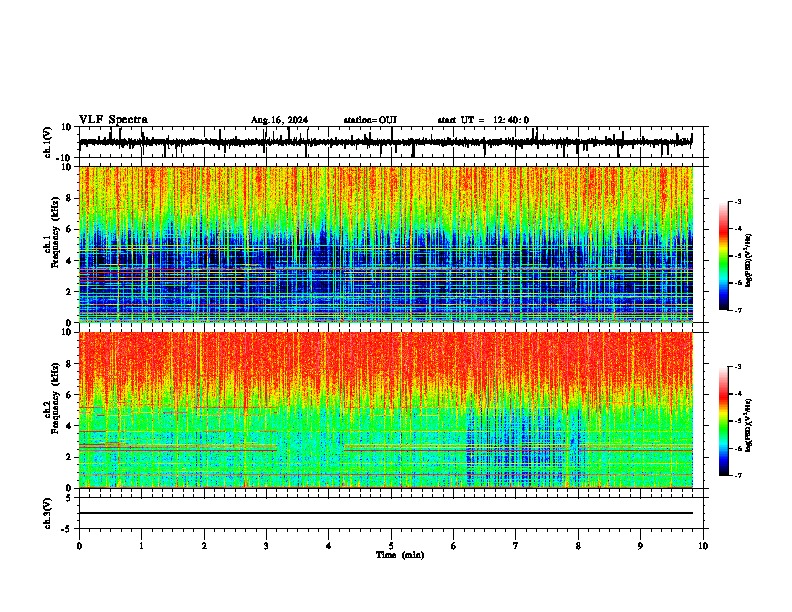Click the 2 kHz tick of ch.2 spectrogram

click(69, 457)
